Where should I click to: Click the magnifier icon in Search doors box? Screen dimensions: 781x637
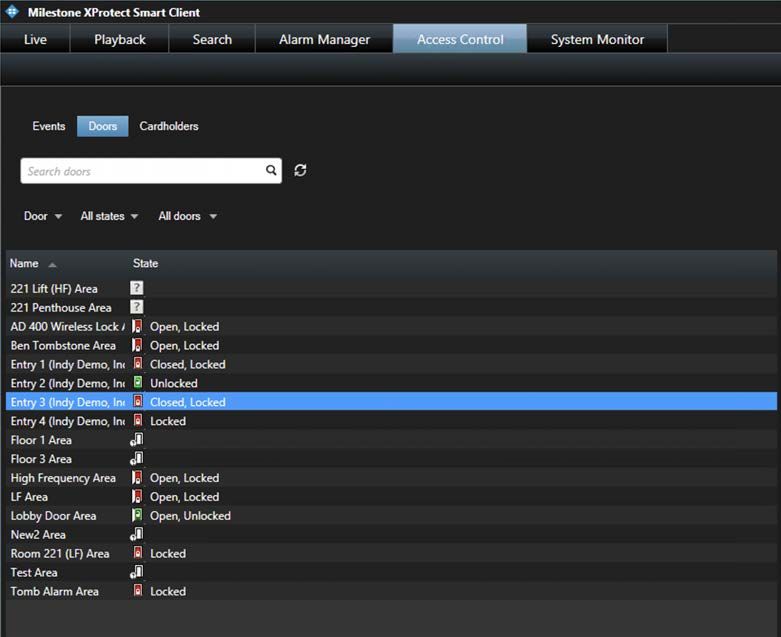[x=271, y=170]
